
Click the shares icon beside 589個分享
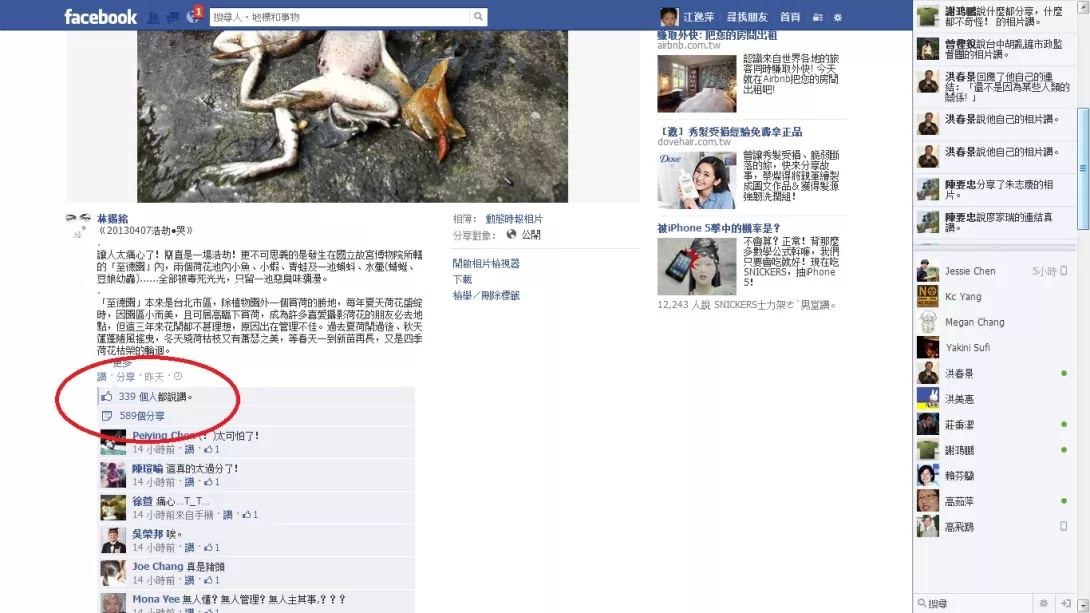tap(107, 416)
